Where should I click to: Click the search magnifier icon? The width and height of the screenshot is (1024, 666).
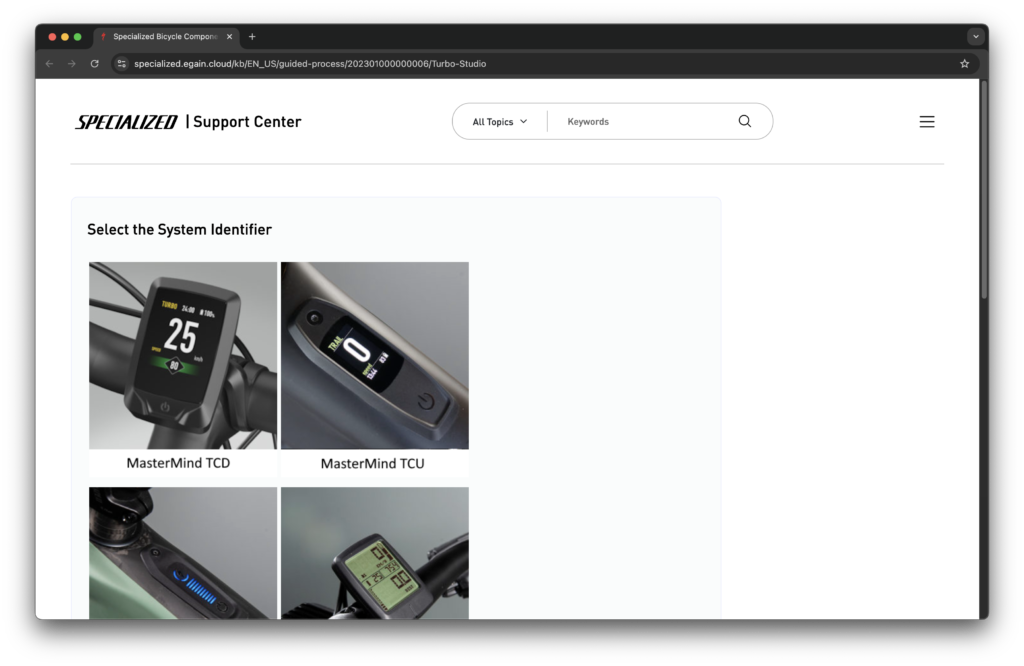(744, 121)
